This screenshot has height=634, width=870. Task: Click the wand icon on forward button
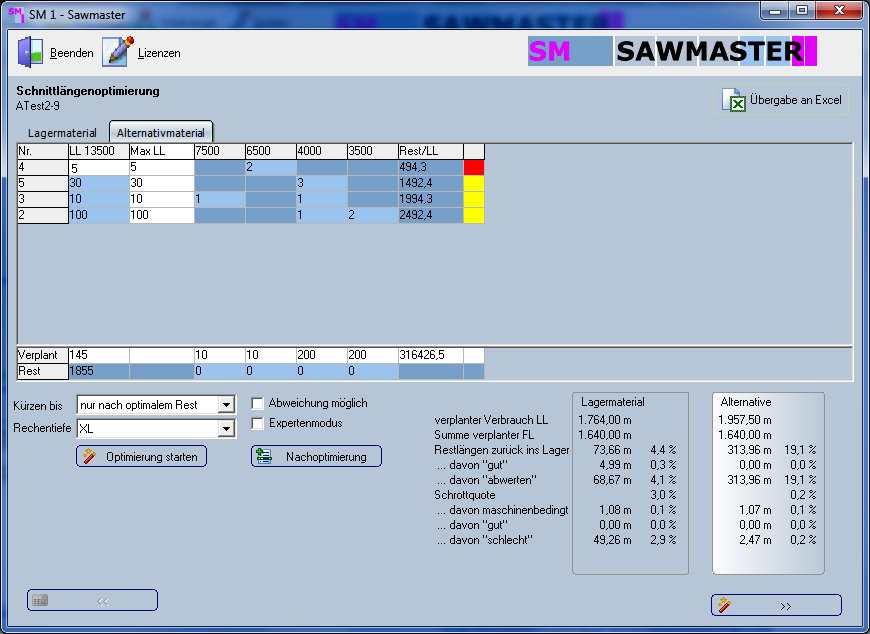[x=724, y=605]
